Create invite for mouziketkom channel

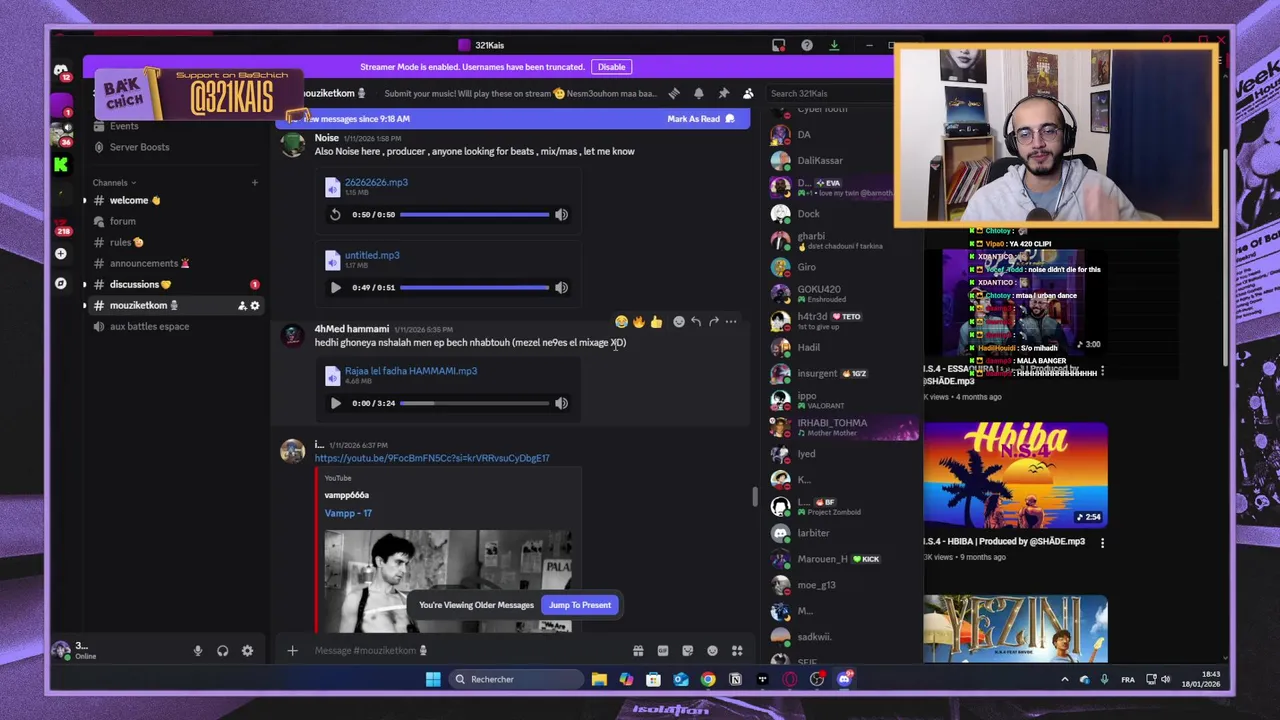coord(242,305)
